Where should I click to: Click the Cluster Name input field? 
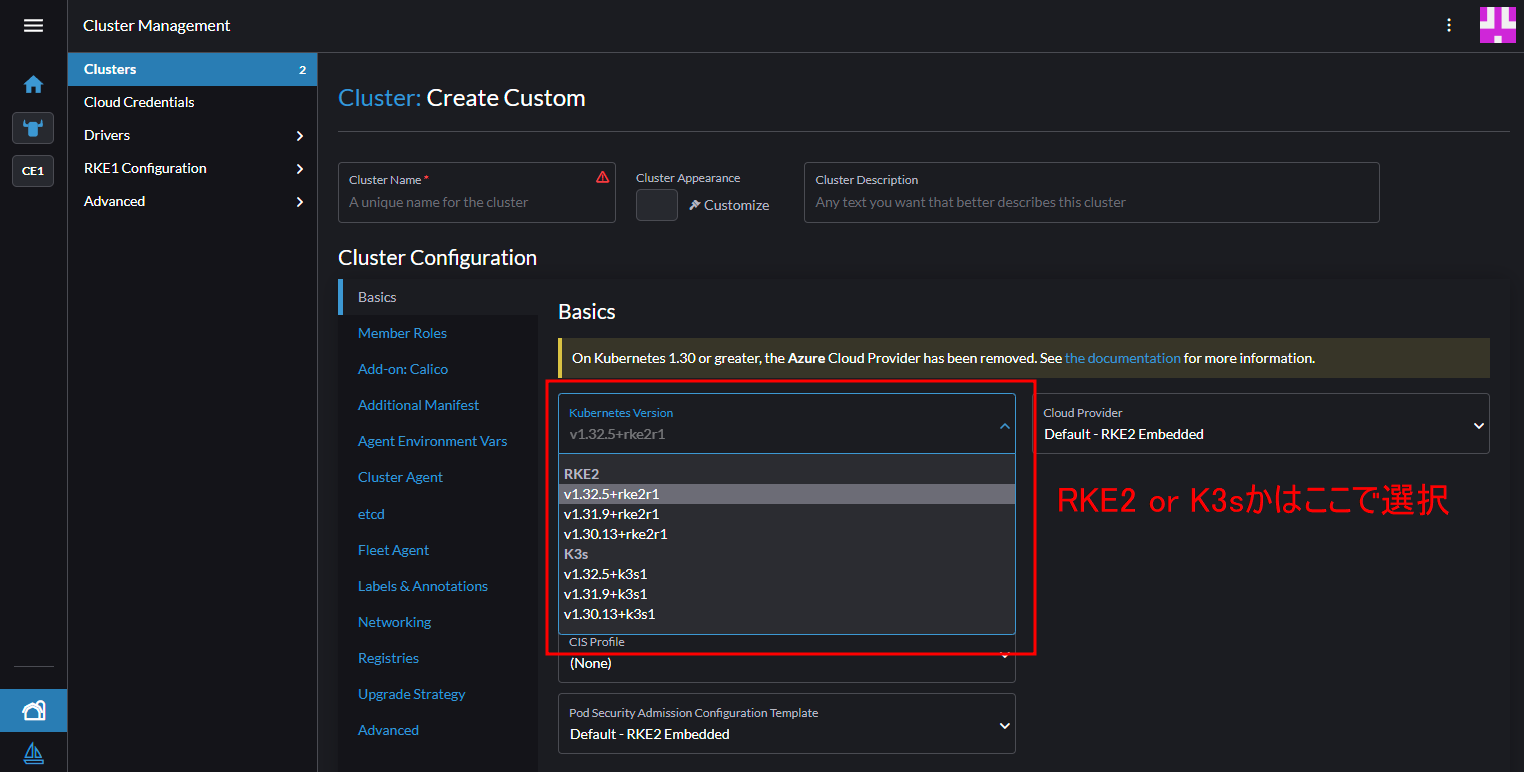[x=477, y=192]
